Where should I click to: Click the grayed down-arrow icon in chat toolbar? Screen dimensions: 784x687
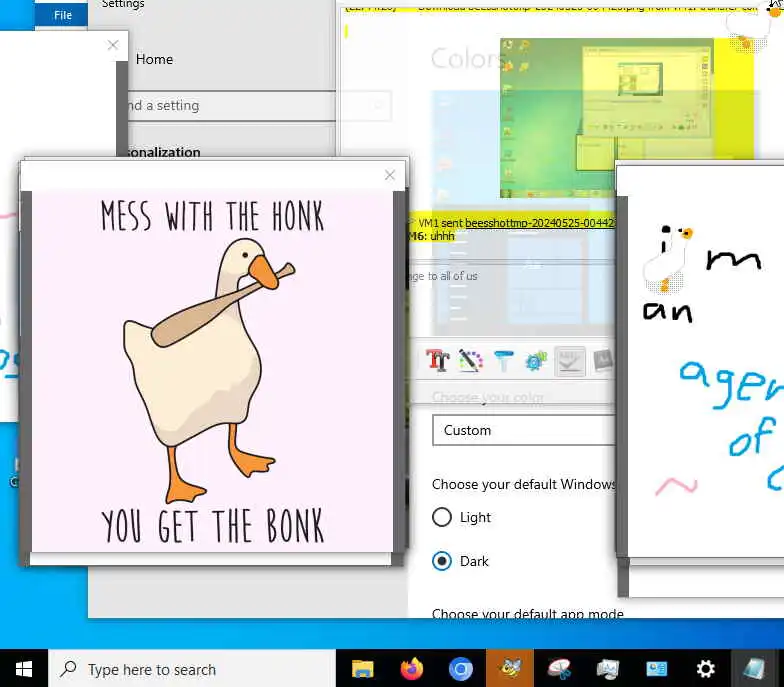570,361
